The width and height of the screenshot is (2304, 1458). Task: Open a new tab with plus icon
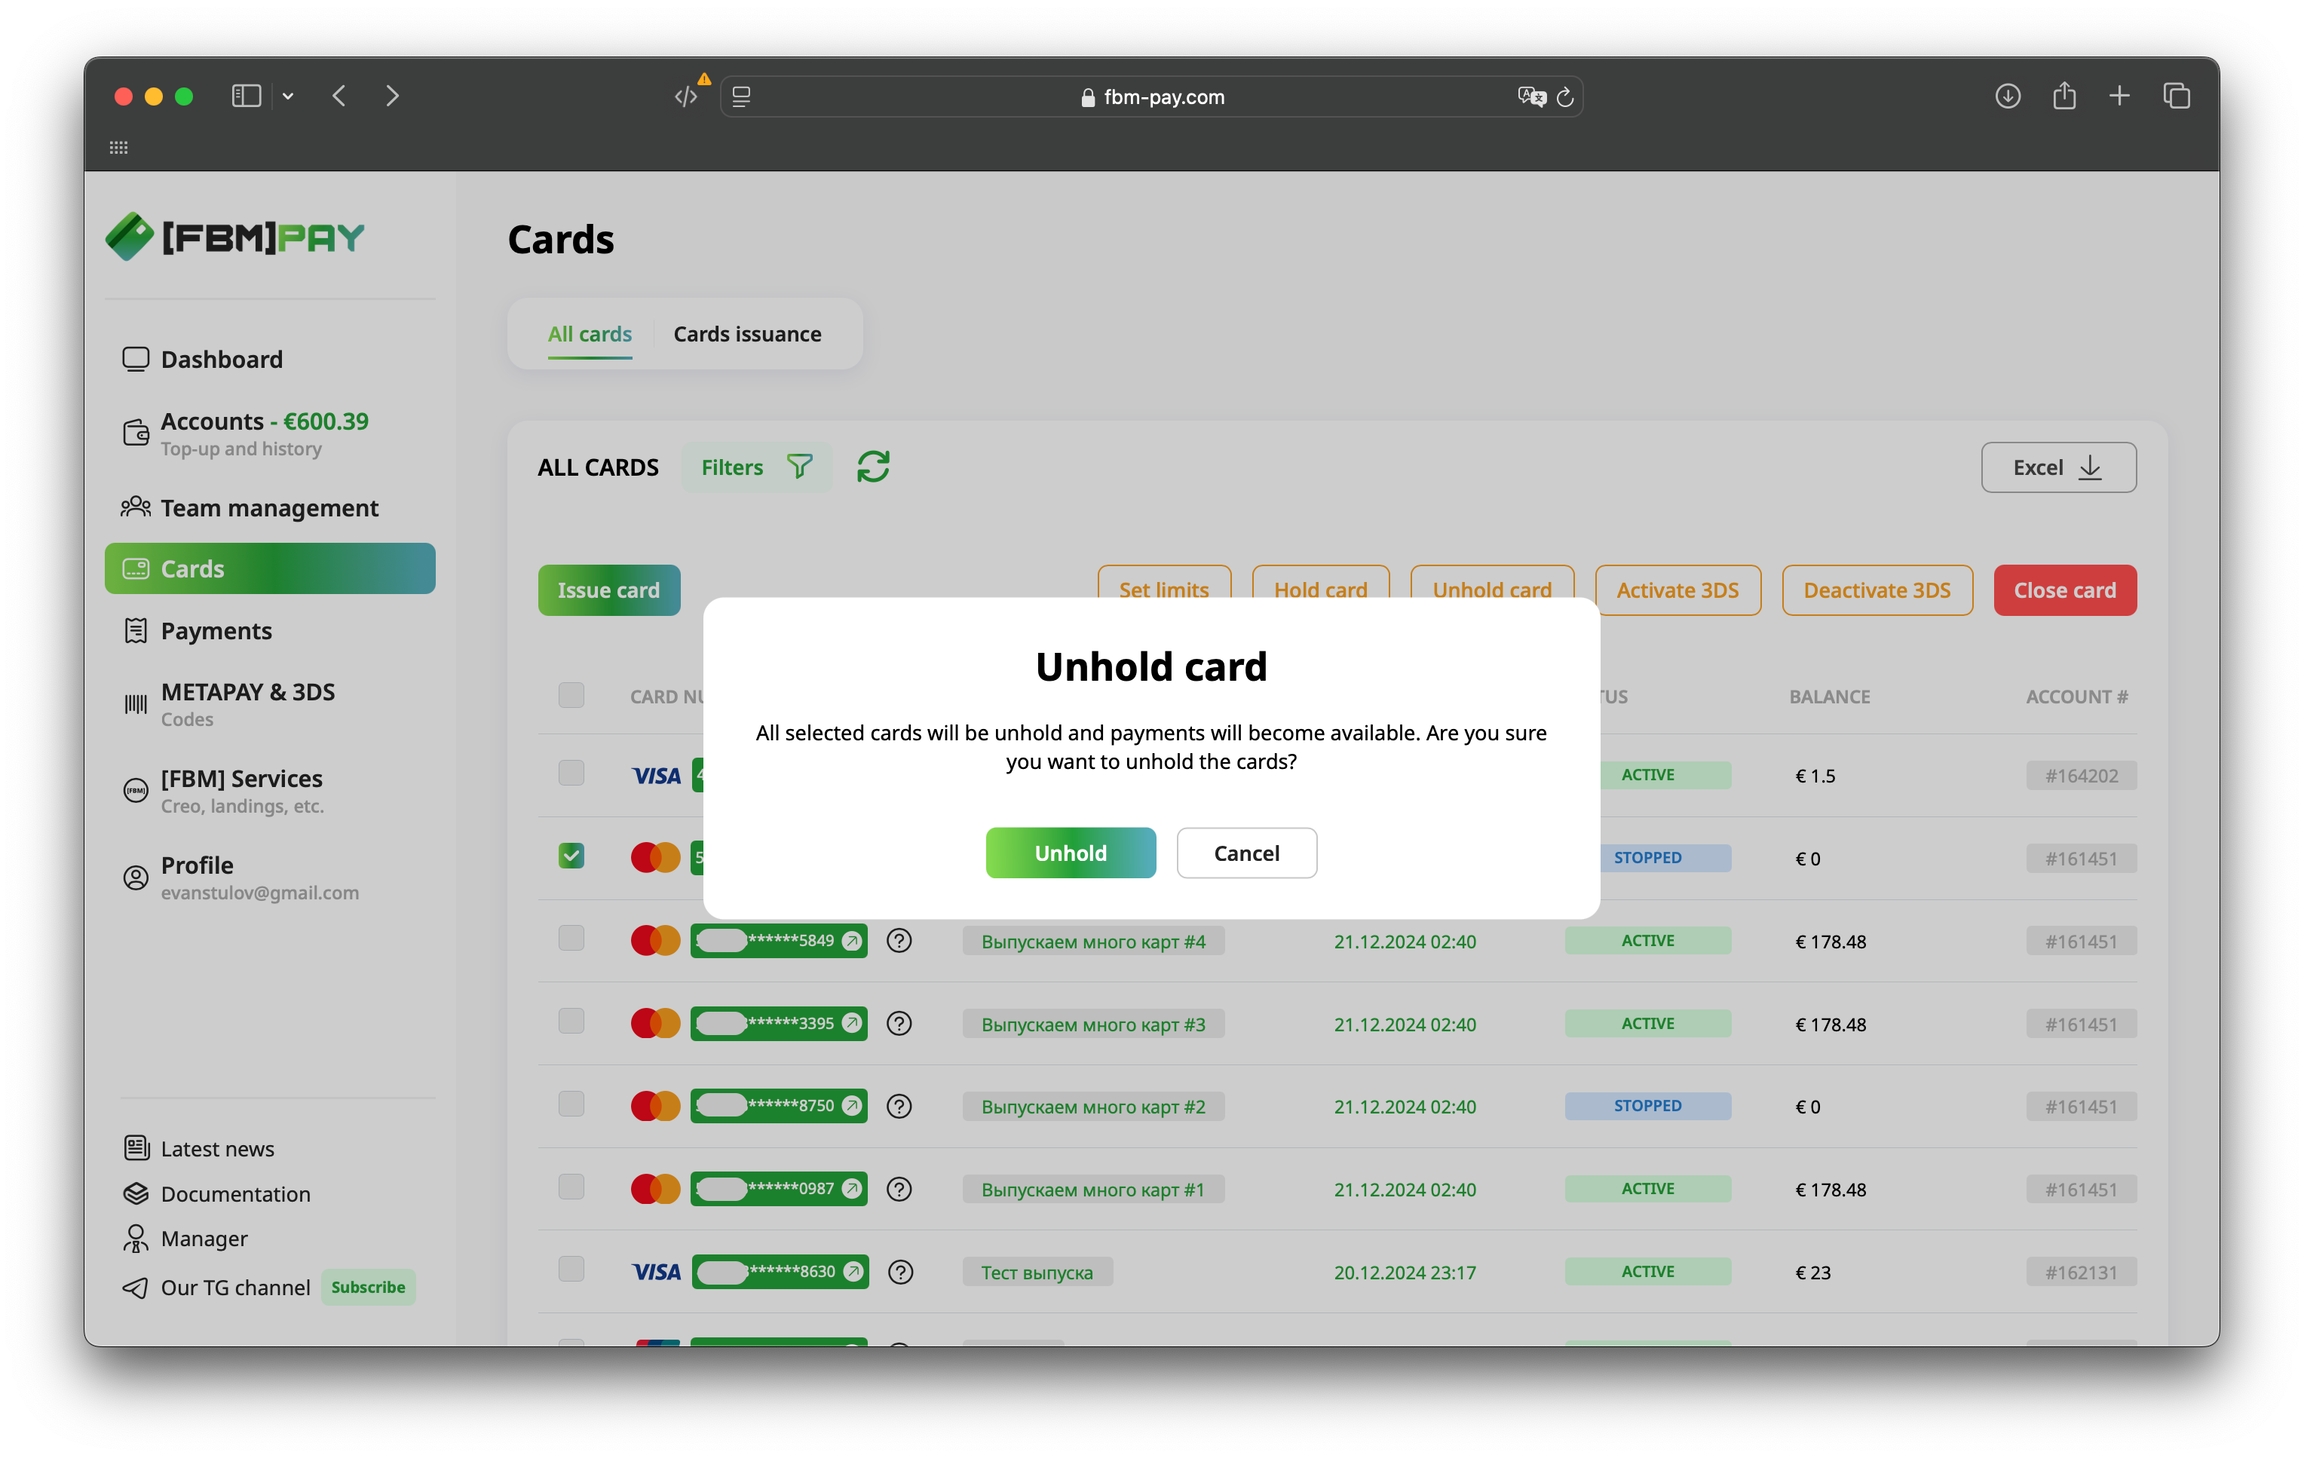(x=2119, y=96)
